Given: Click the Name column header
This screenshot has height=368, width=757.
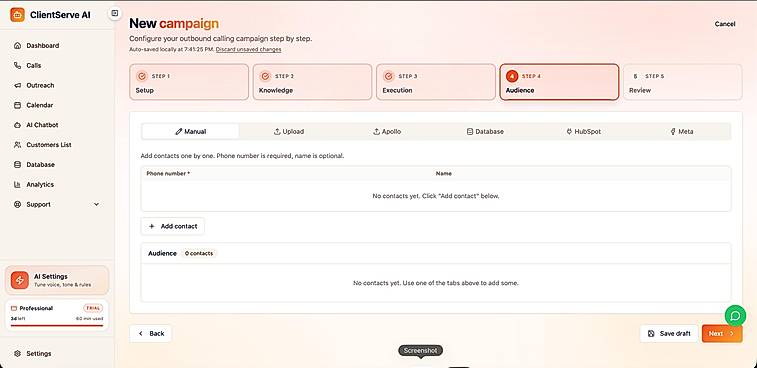Looking at the screenshot, I should point(444,173).
